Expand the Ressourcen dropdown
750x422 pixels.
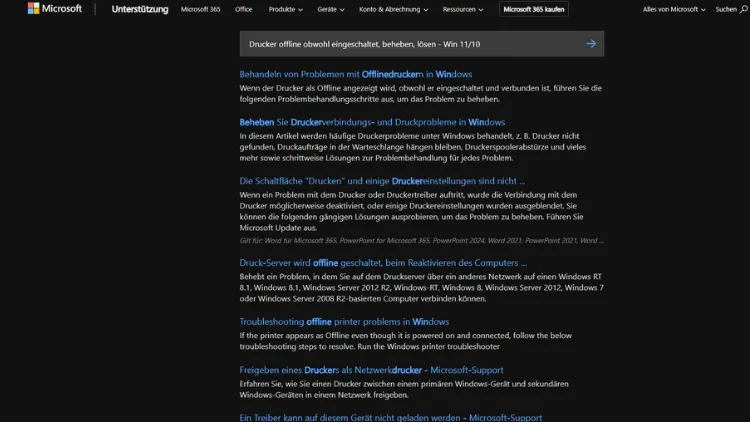463,9
